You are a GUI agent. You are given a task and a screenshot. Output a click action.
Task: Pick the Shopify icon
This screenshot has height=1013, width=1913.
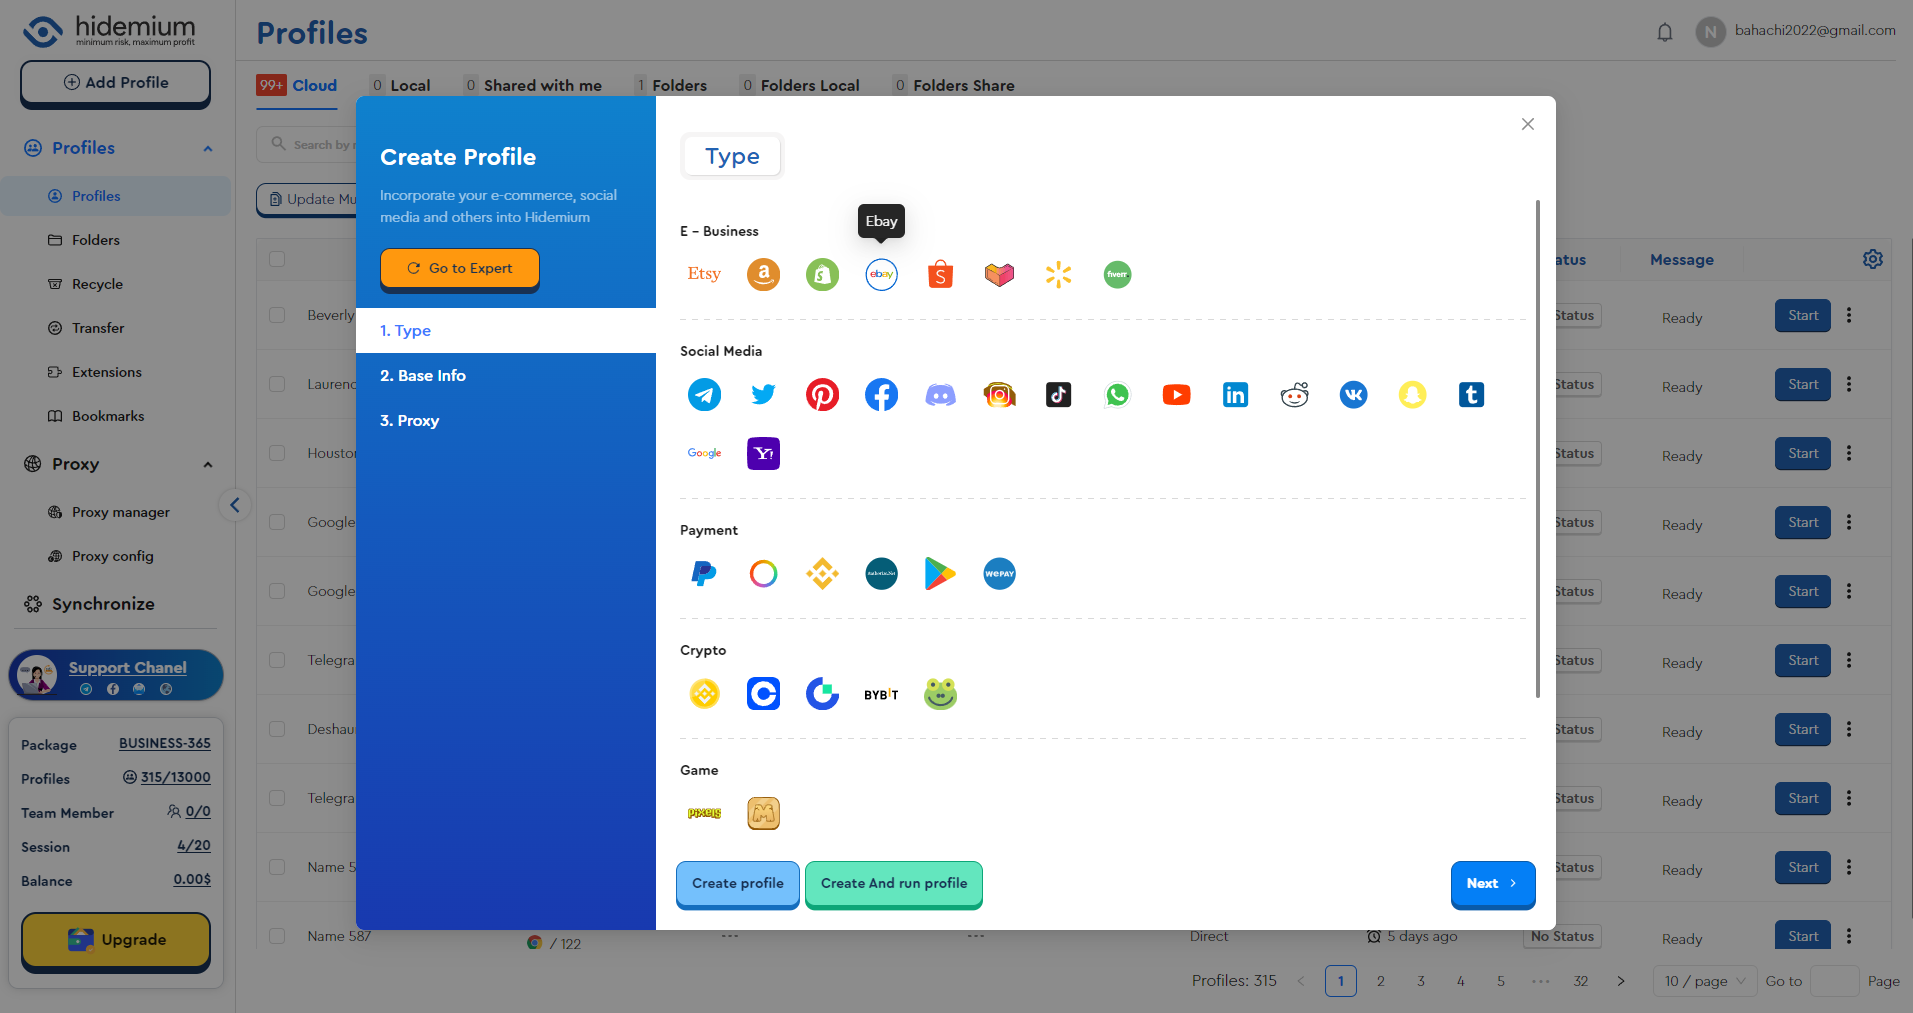(x=822, y=274)
